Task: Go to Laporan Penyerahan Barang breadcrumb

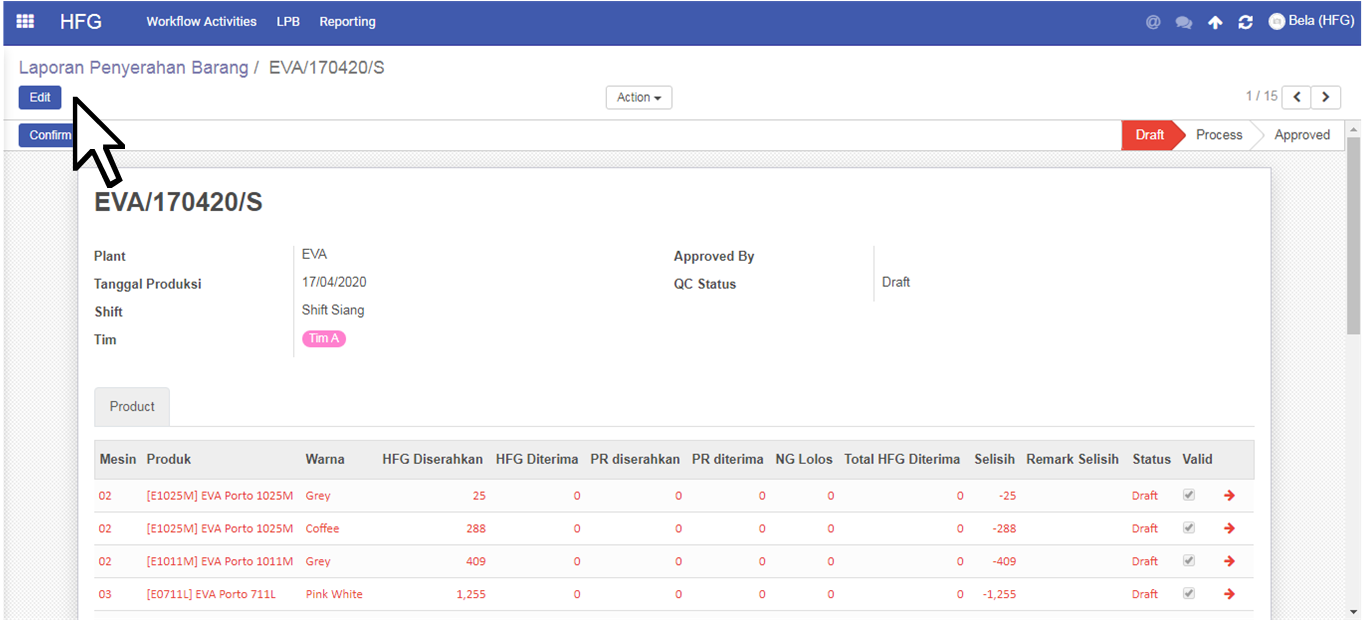Action: 133,68
